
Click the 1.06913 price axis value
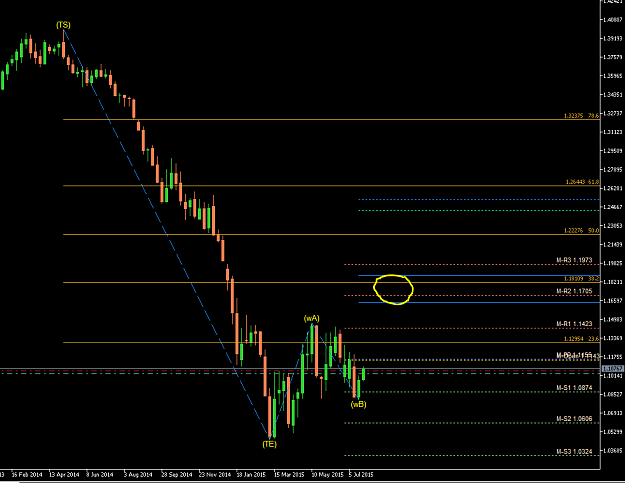pyautogui.click(x=613, y=413)
